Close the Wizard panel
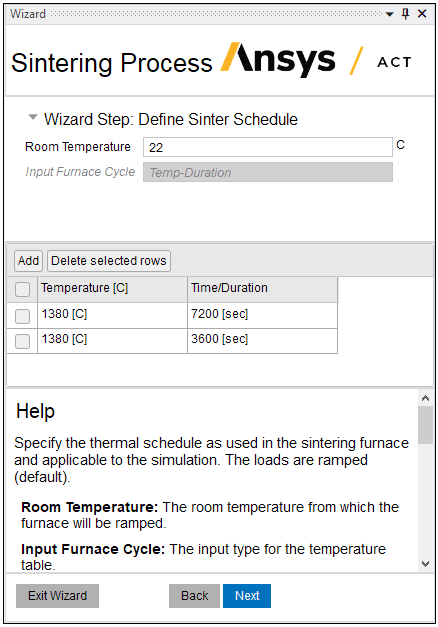 tap(422, 14)
